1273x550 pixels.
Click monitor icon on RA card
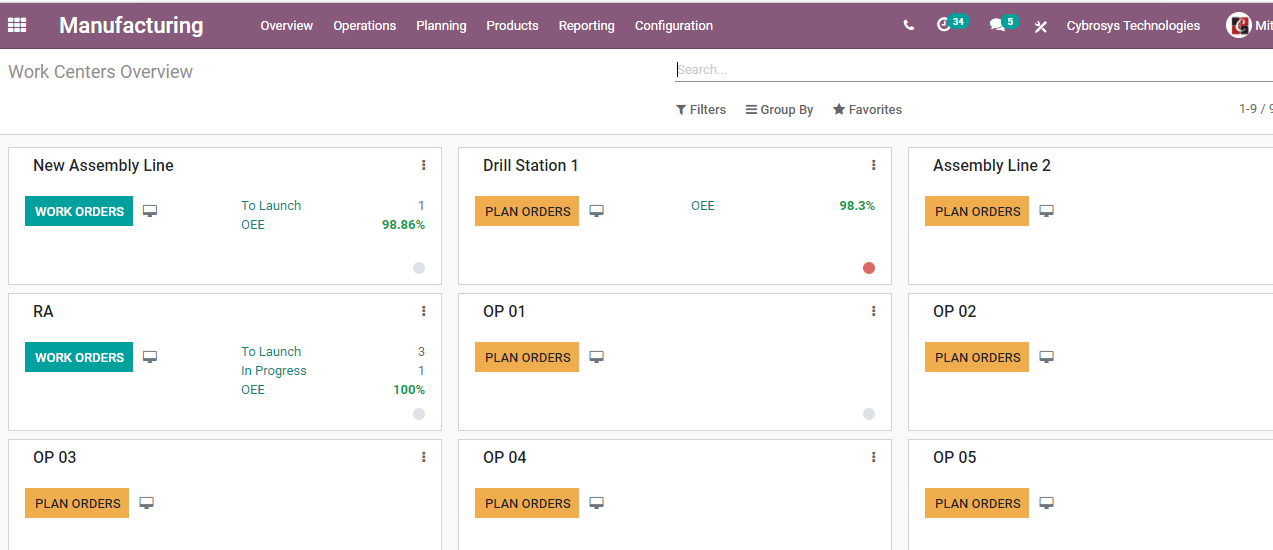pos(150,357)
